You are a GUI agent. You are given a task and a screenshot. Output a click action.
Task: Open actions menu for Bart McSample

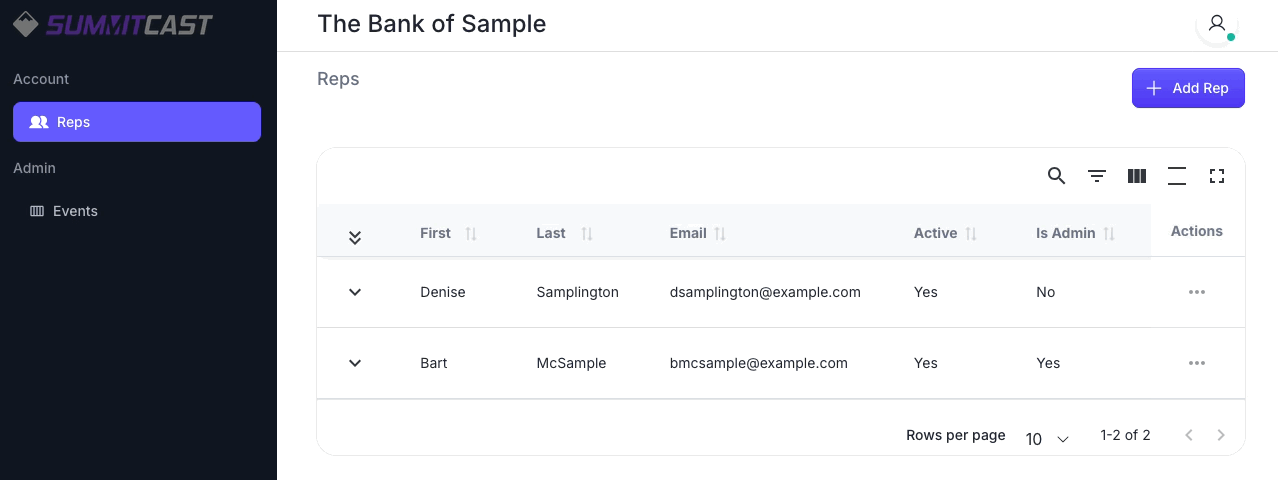click(1197, 363)
